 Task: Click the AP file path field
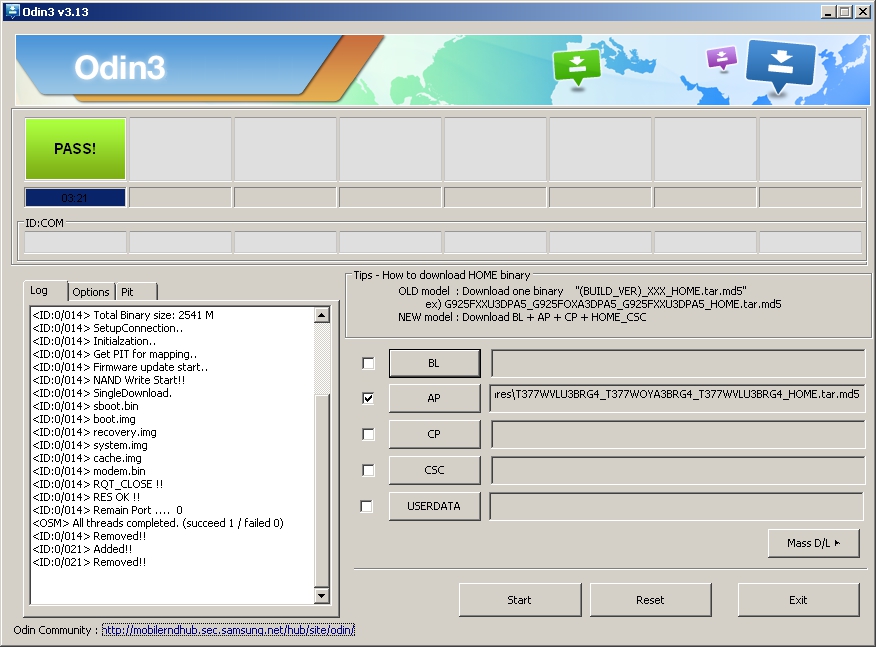[677, 398]
